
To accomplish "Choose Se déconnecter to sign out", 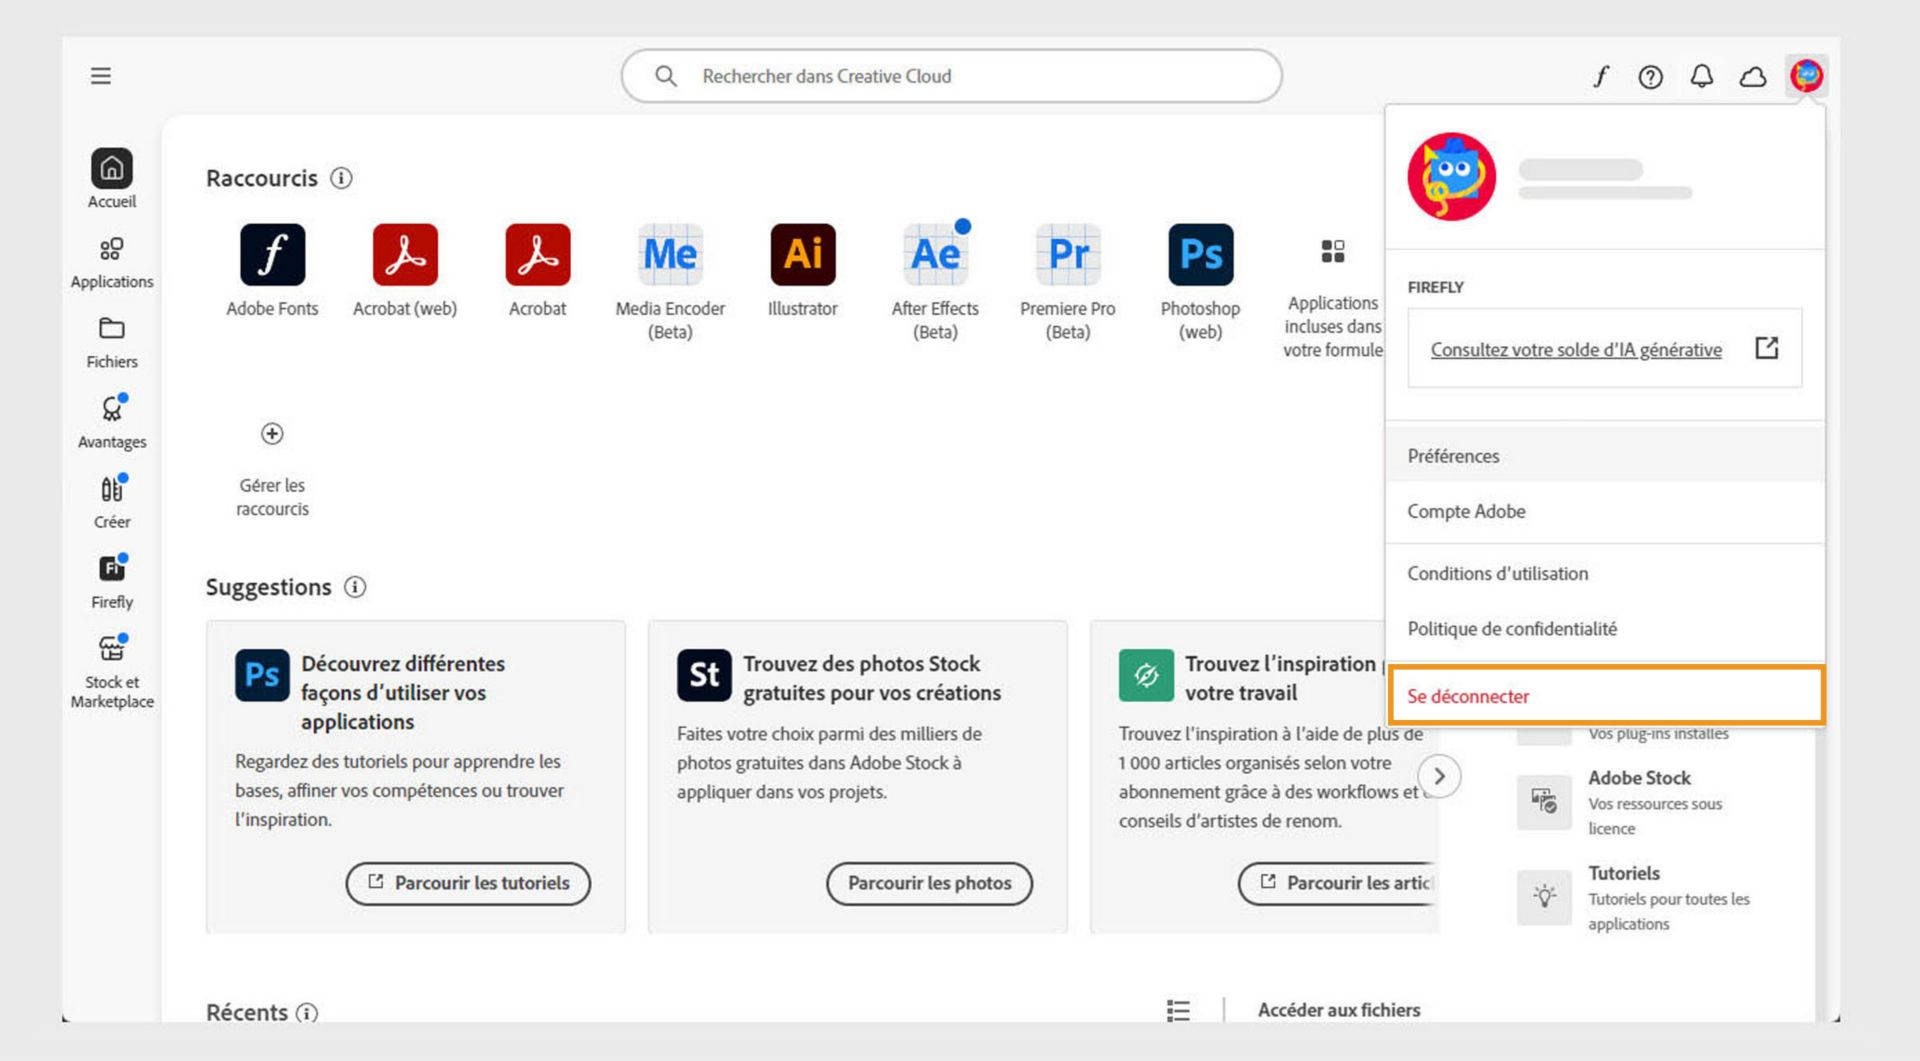I will pyautogui.click(x=1606, y=695).
